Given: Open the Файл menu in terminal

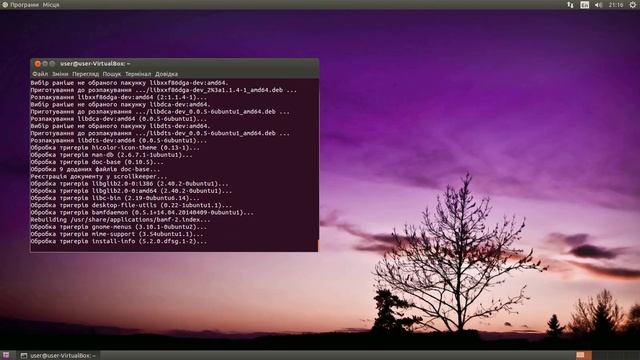Looking at the screenshot, I should click(40, 74).
